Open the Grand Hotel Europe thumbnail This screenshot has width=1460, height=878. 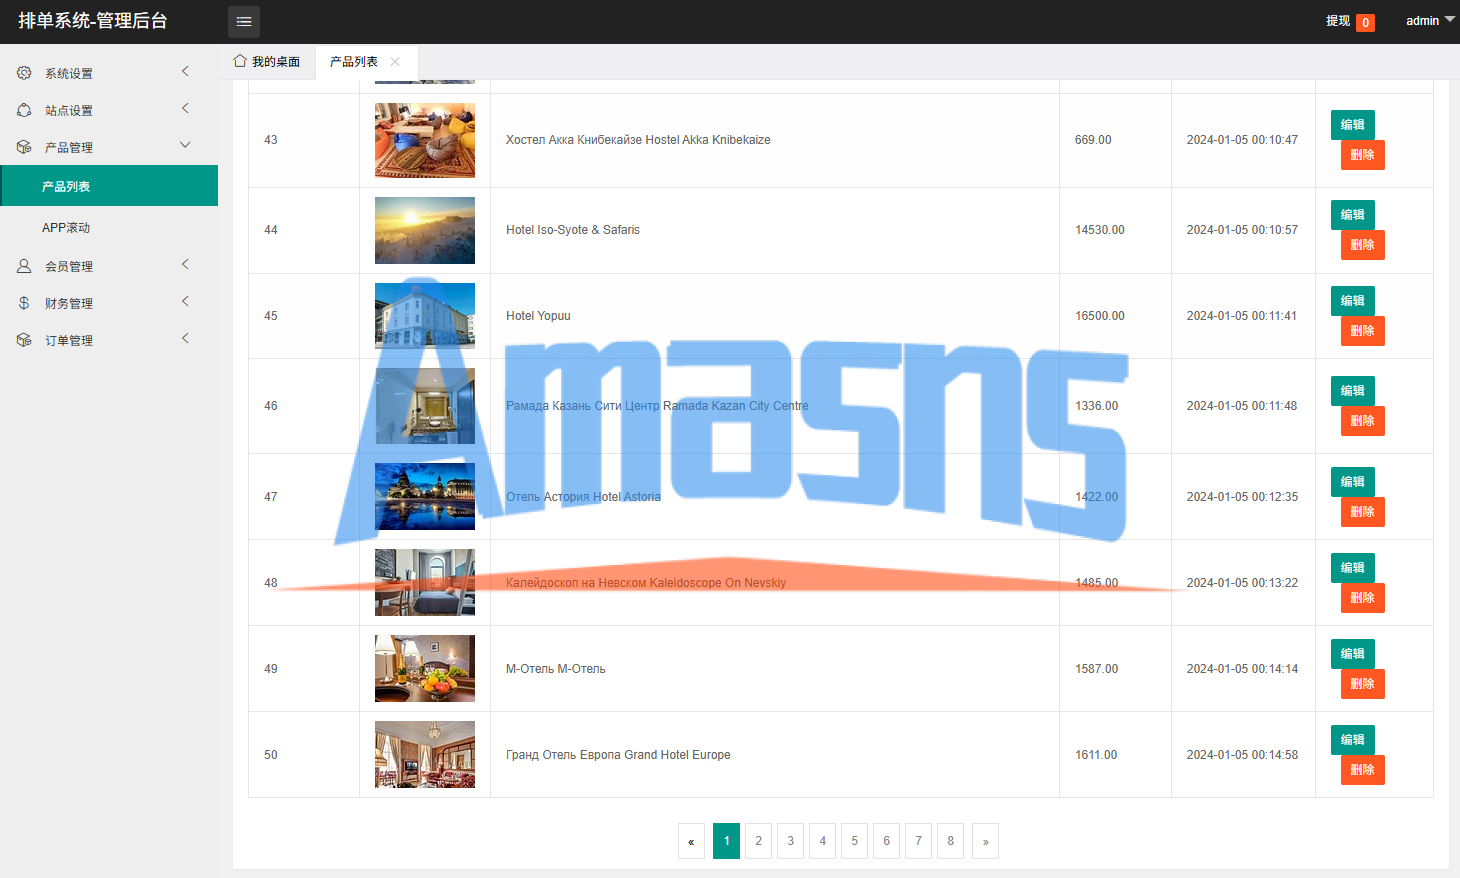click(425, 755)
